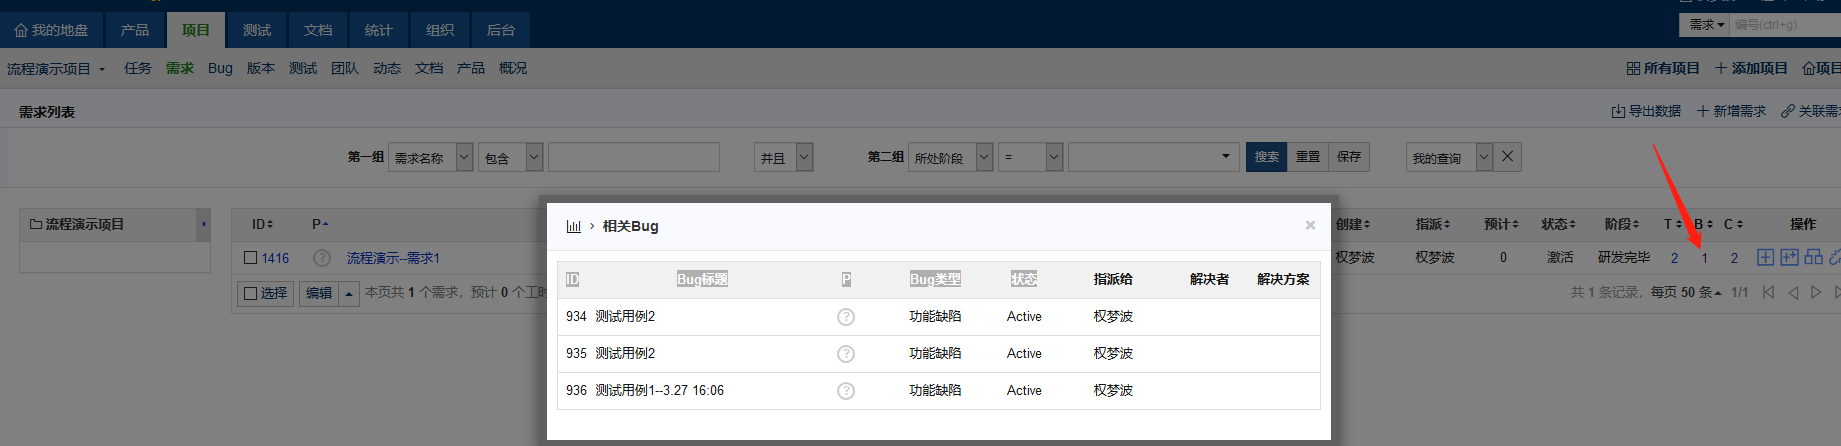1841x446 pixels.
Task: Click the hierarchy decompose icon in 操作 column
Action: pyautogui.click(x=1813, y=257)
